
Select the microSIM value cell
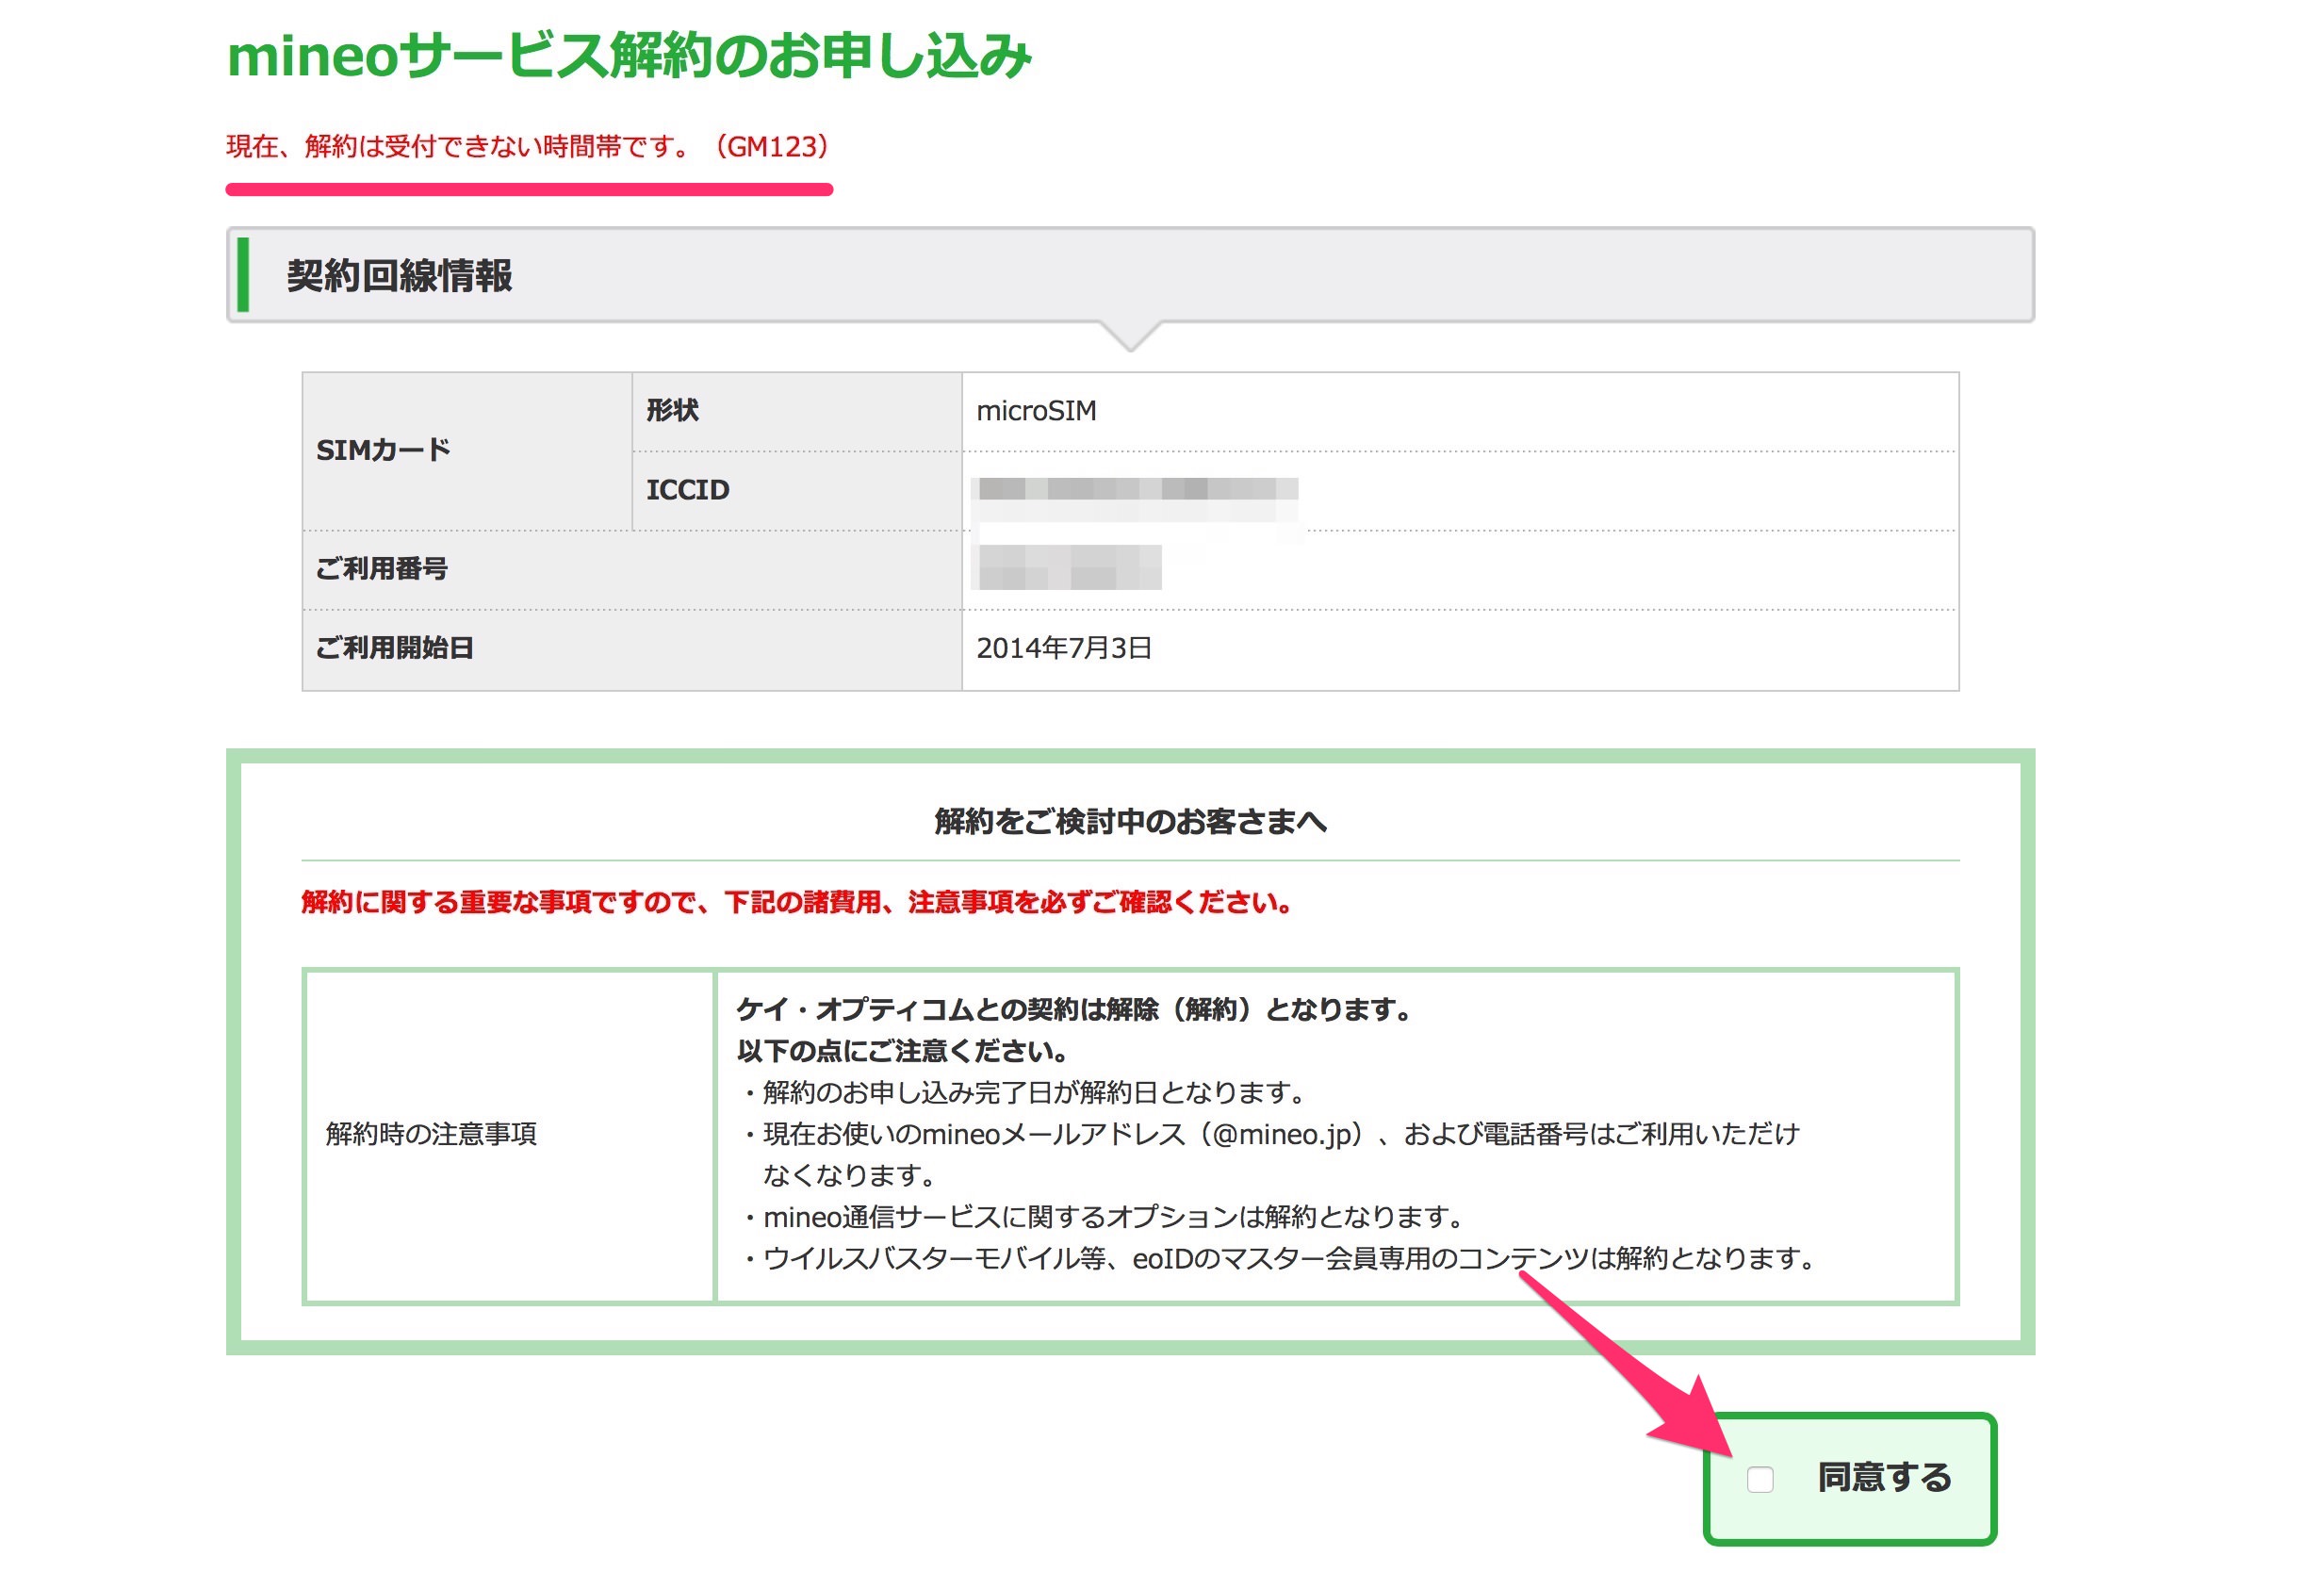[x=1459, y=411]
